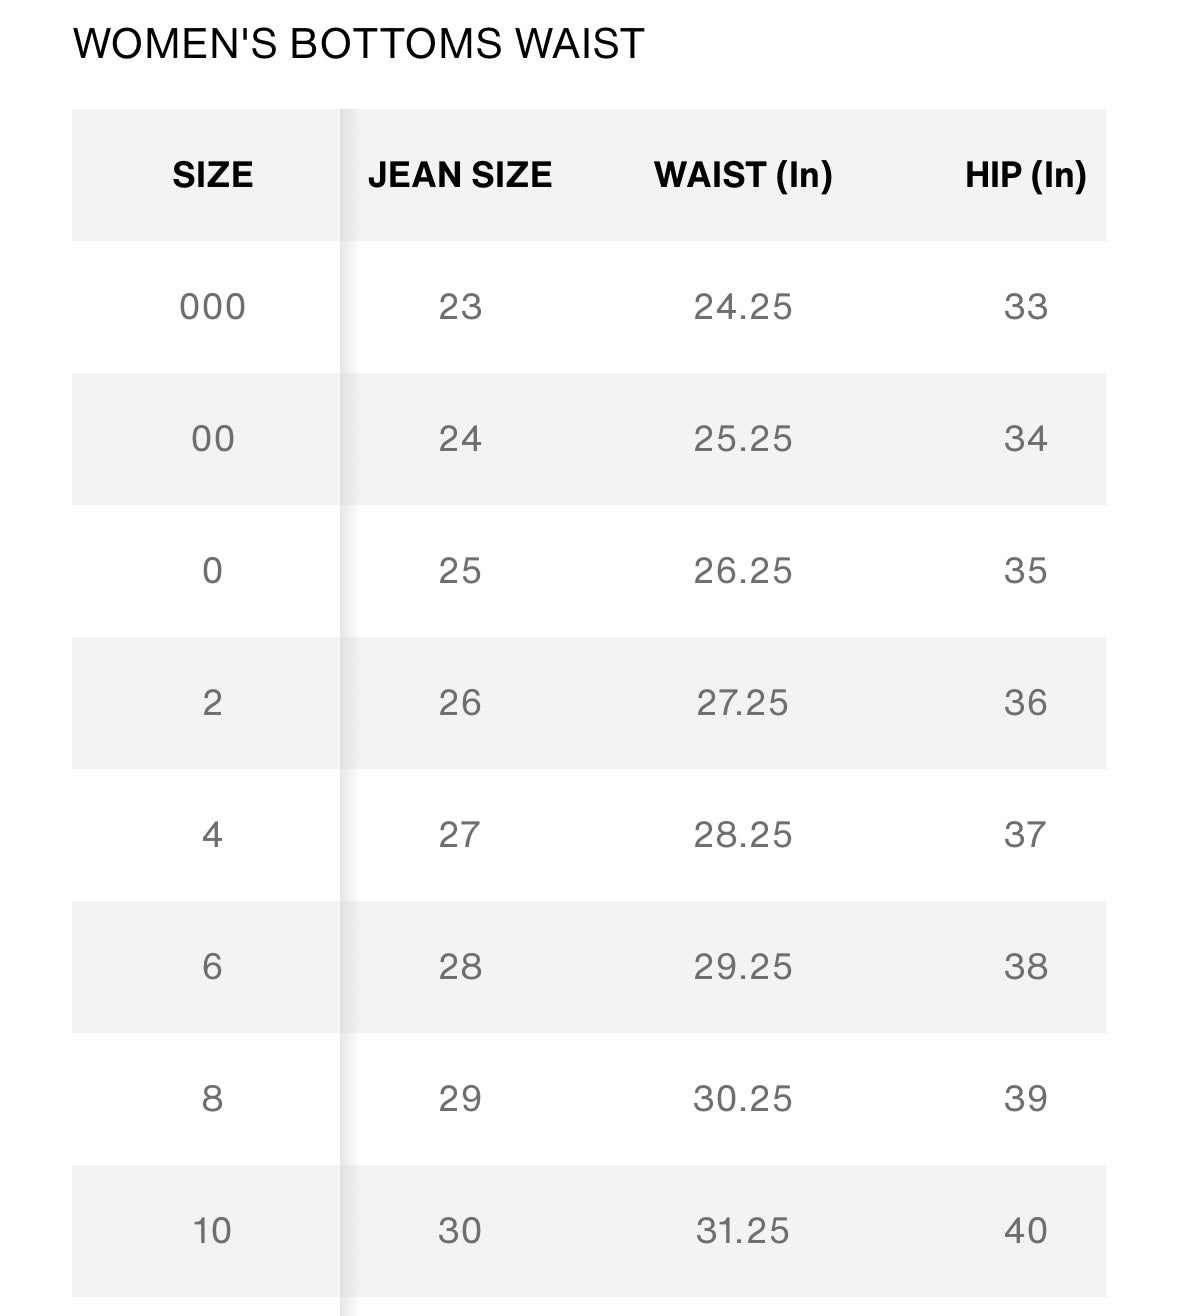Select jean size 27 in the table
The image size is (1179, 1316).
coord(460,835)
